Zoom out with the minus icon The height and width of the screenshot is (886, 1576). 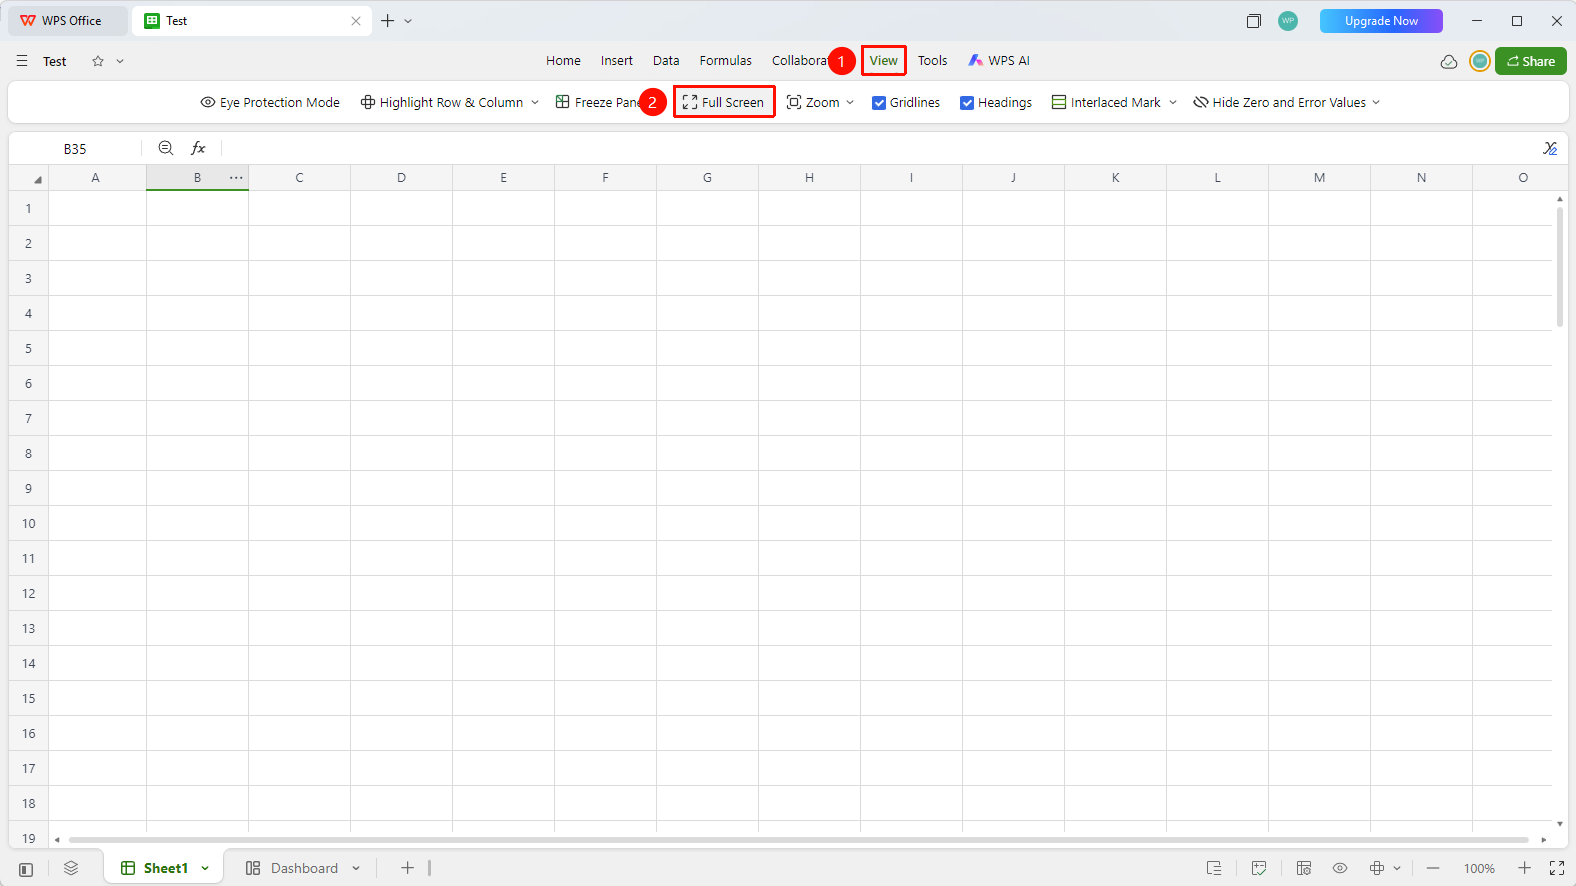(x=1433, y=868)
